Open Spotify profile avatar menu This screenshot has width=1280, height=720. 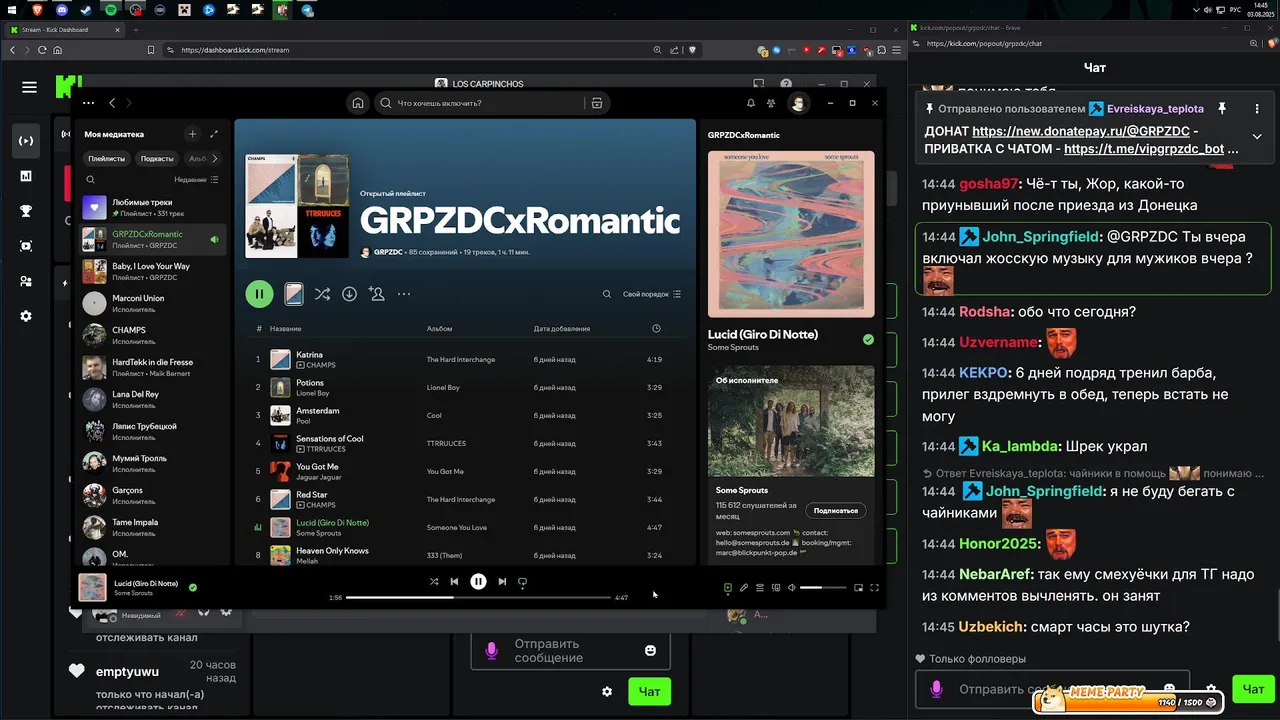[798, 103]
